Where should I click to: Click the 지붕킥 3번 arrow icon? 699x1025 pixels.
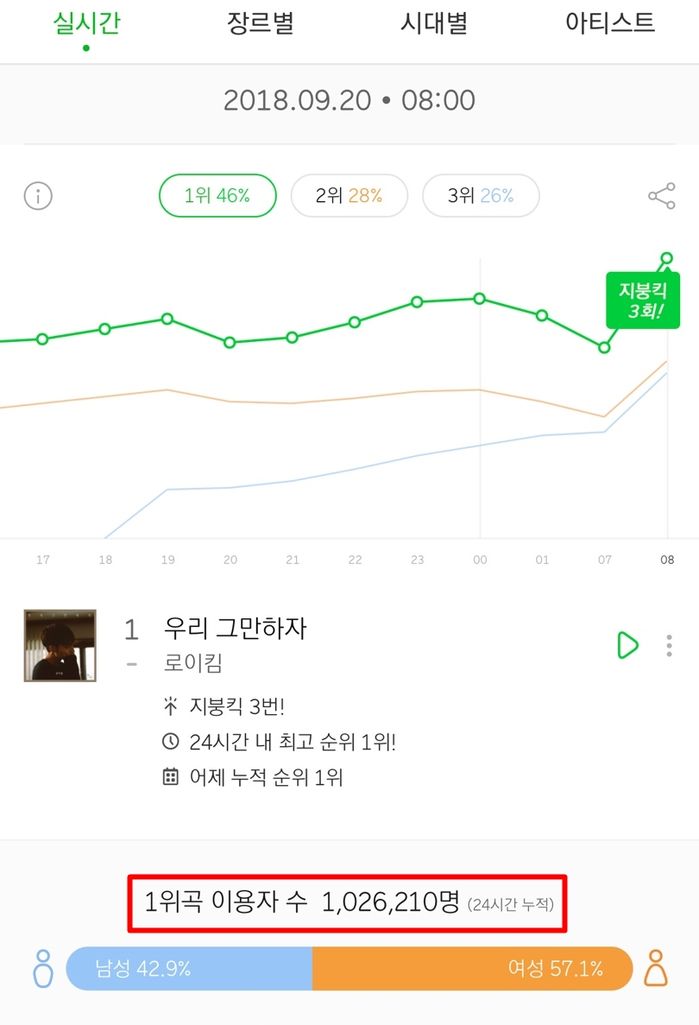(170, 705)
